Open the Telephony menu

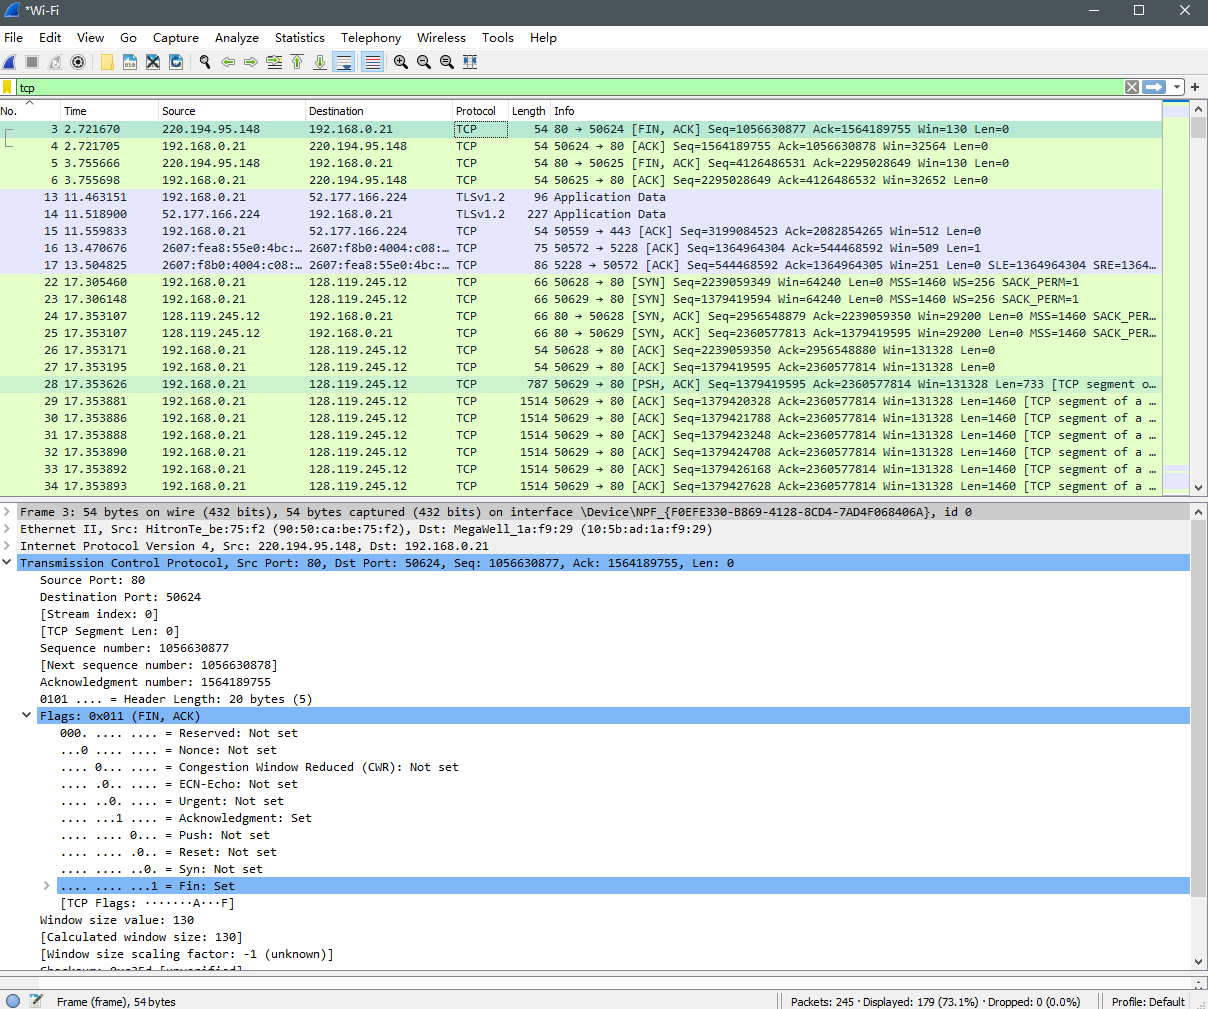tap(370, 37)
